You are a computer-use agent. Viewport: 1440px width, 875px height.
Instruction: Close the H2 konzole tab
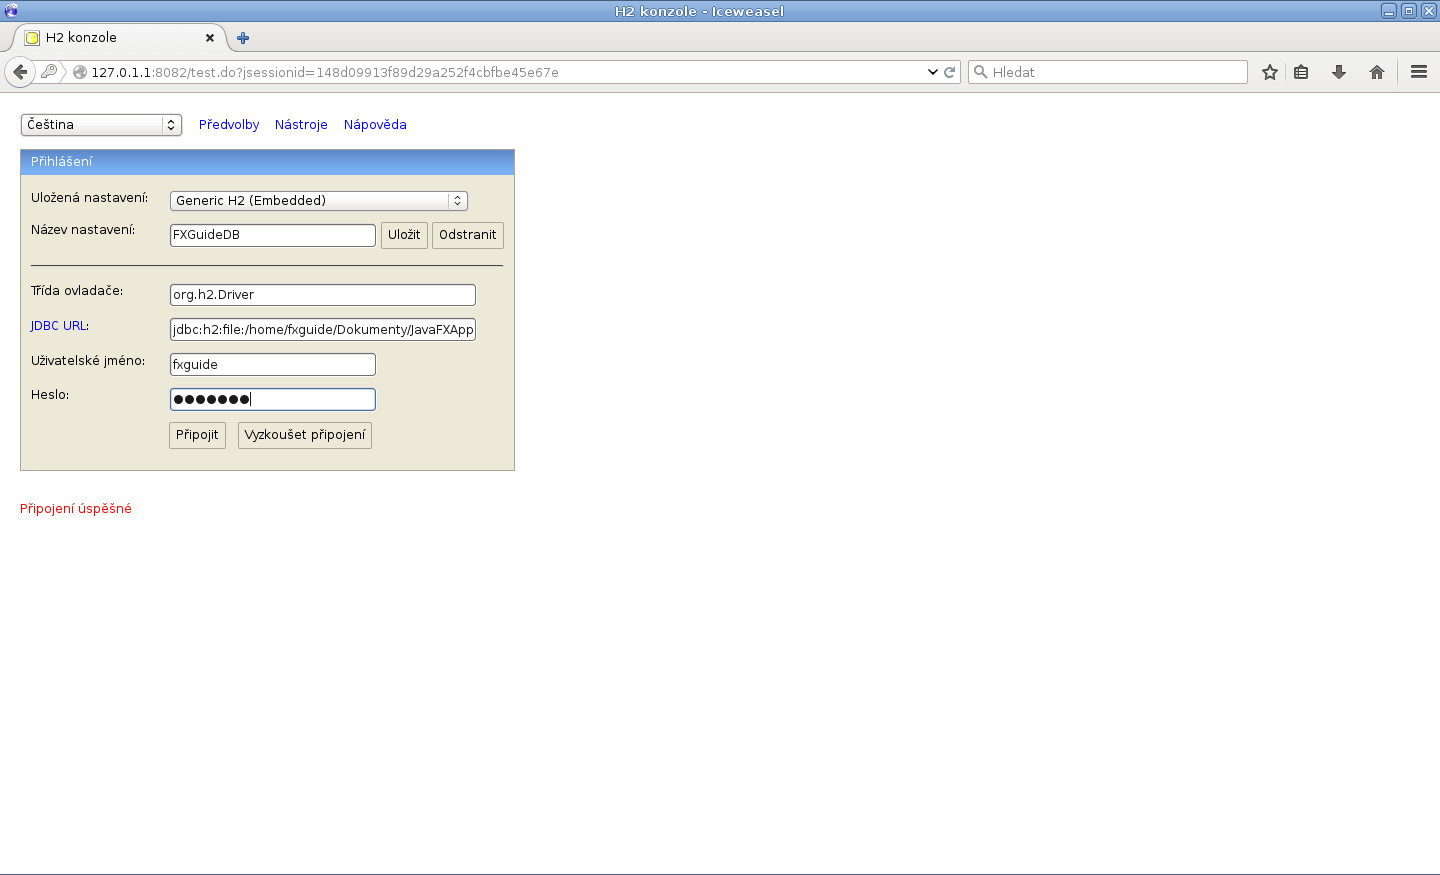pos(210,38)
